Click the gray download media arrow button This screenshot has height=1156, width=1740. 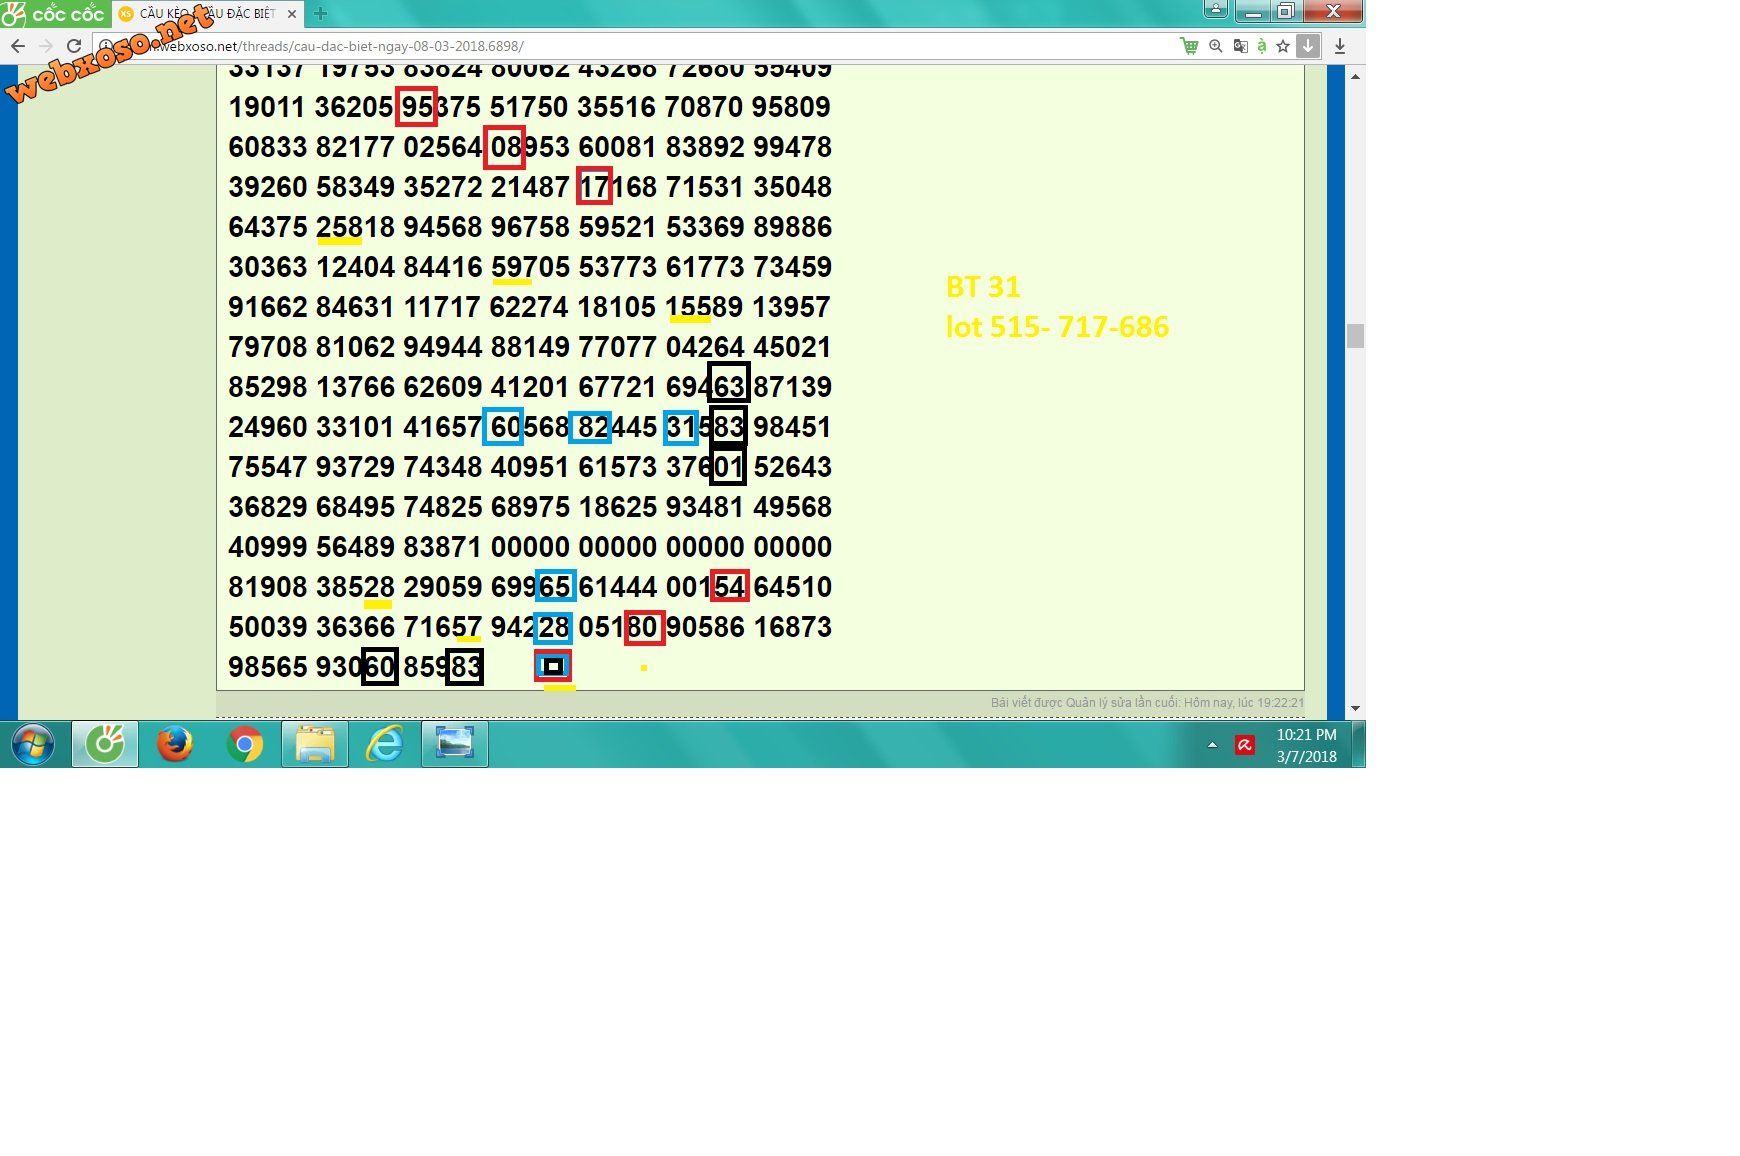click(1308, 46)
